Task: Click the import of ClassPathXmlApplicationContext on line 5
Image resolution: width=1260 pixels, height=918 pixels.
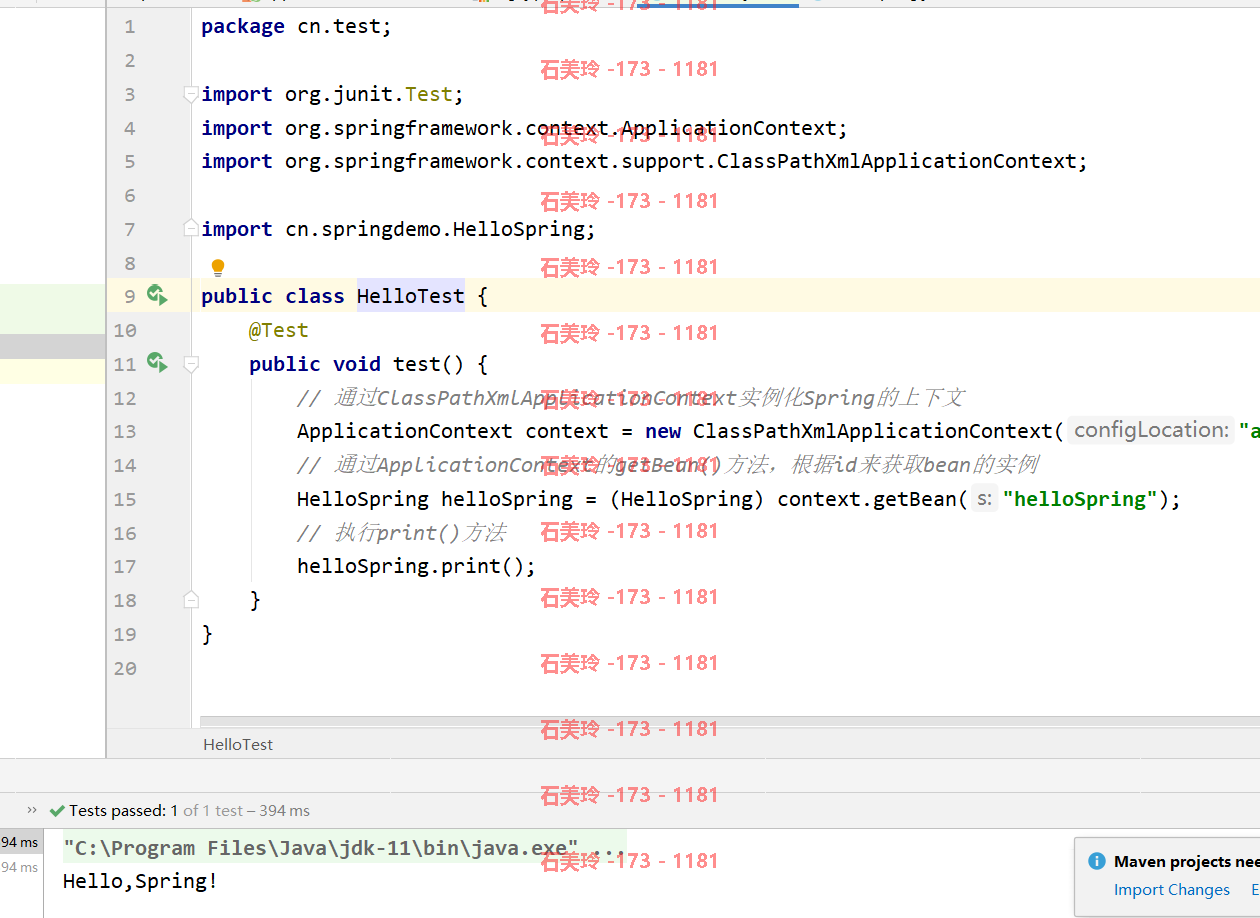Action: pos(644,161)
